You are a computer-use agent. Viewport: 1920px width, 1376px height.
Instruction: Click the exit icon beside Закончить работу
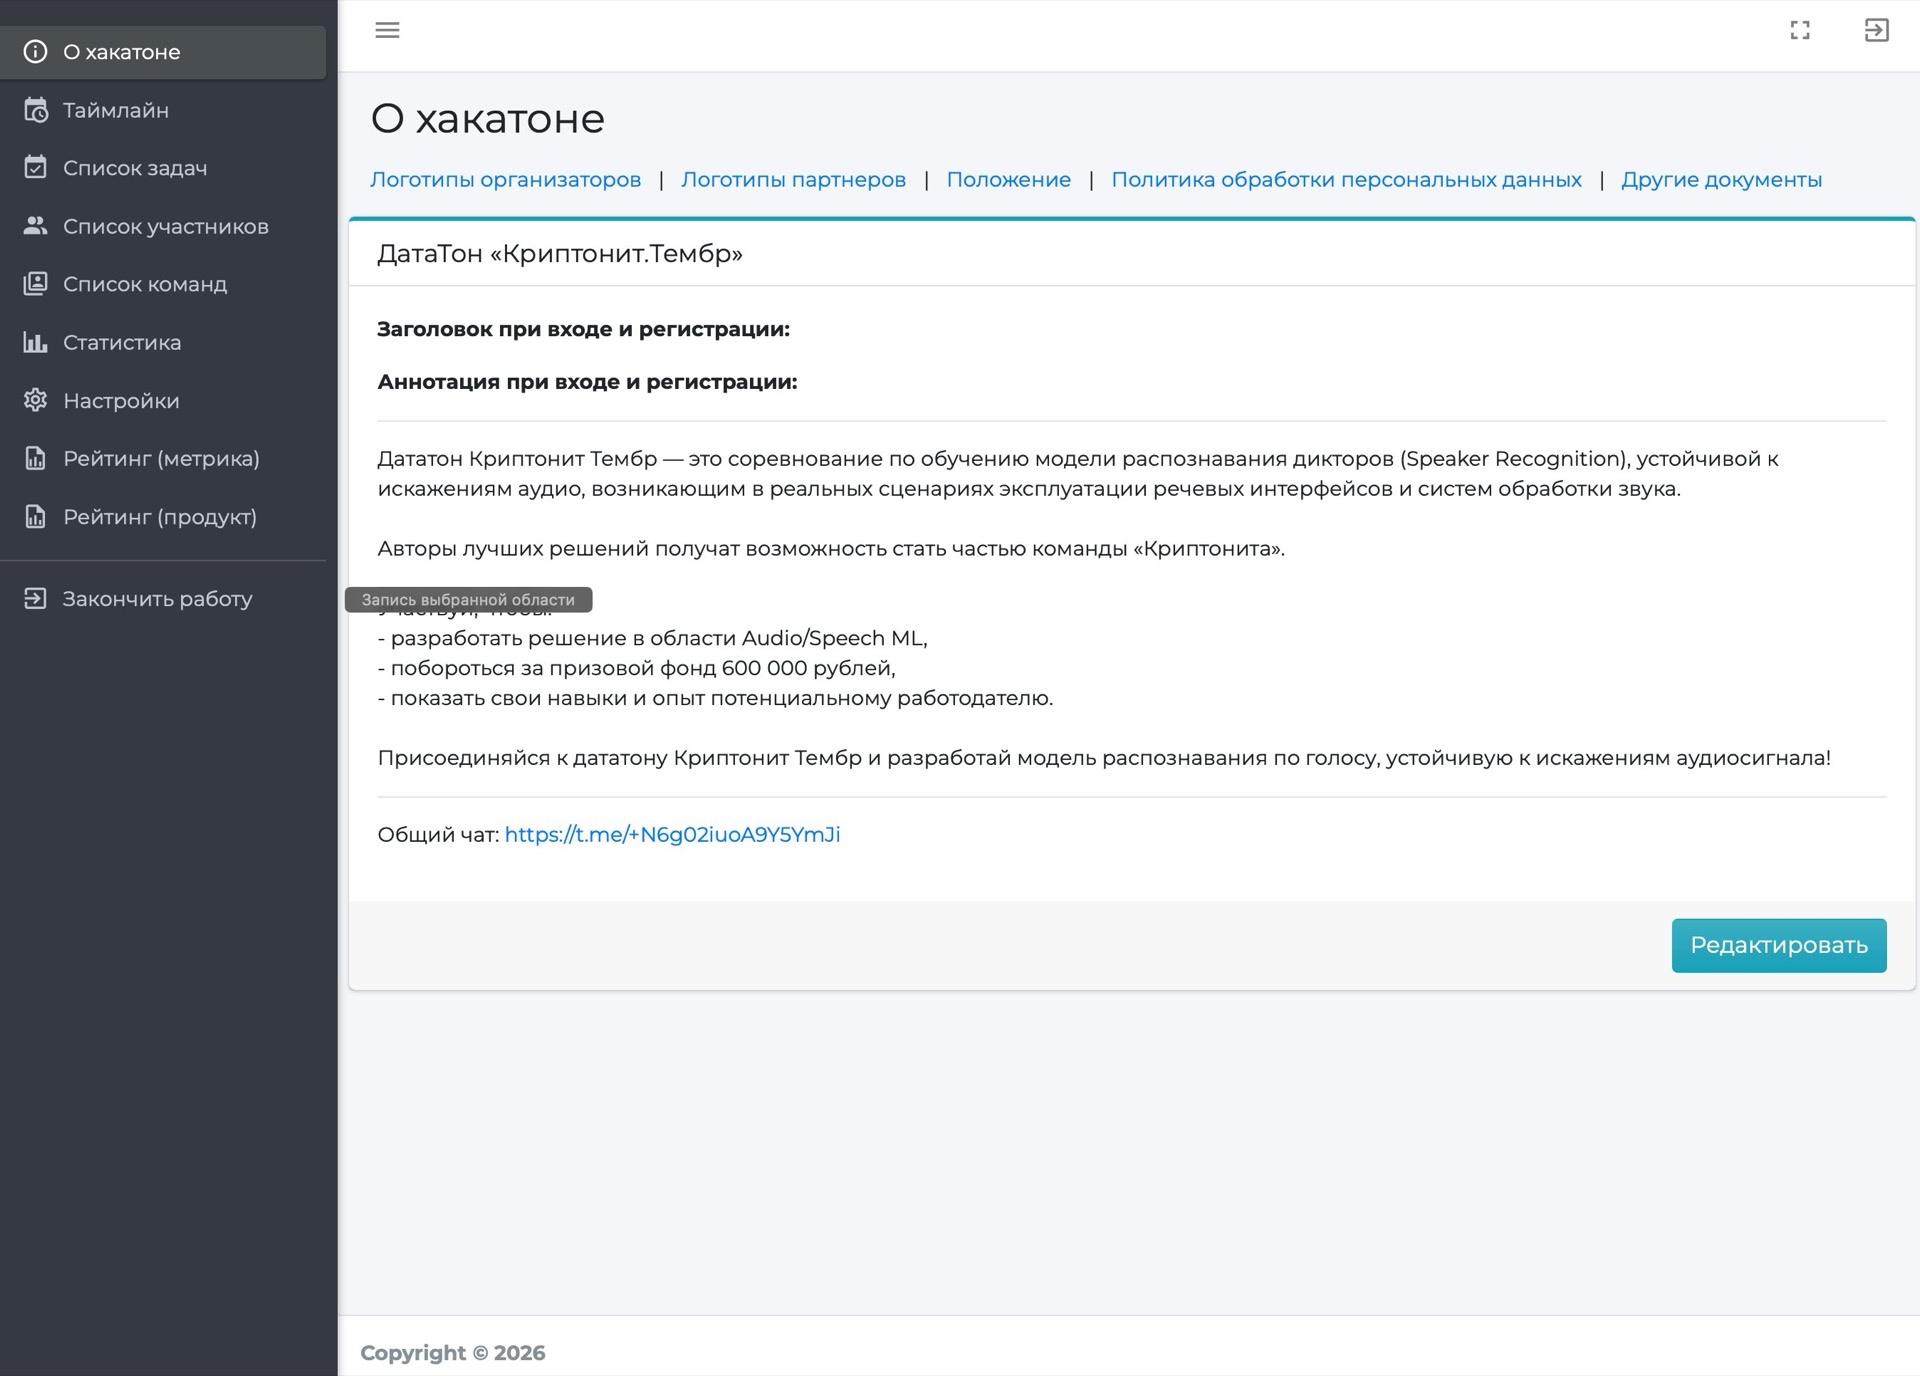click(35, 598)
